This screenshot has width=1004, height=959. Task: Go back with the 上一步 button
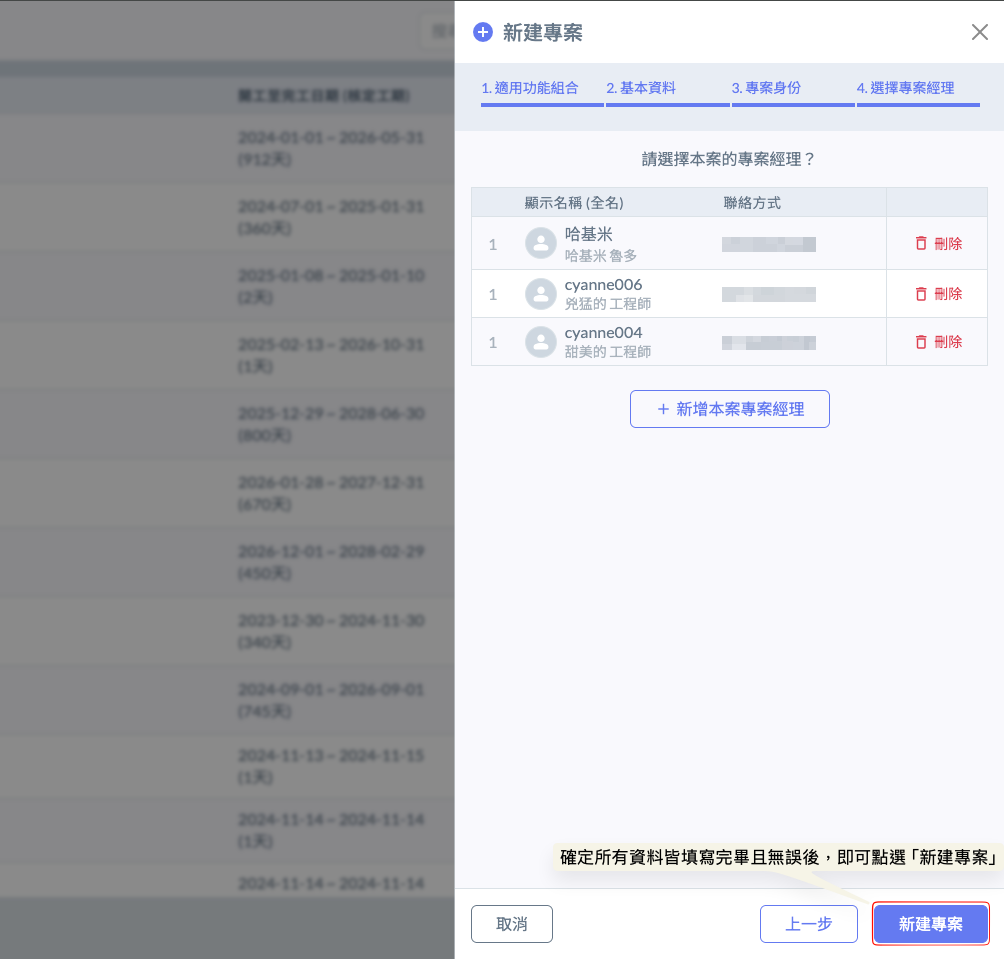tap(808, 924)
